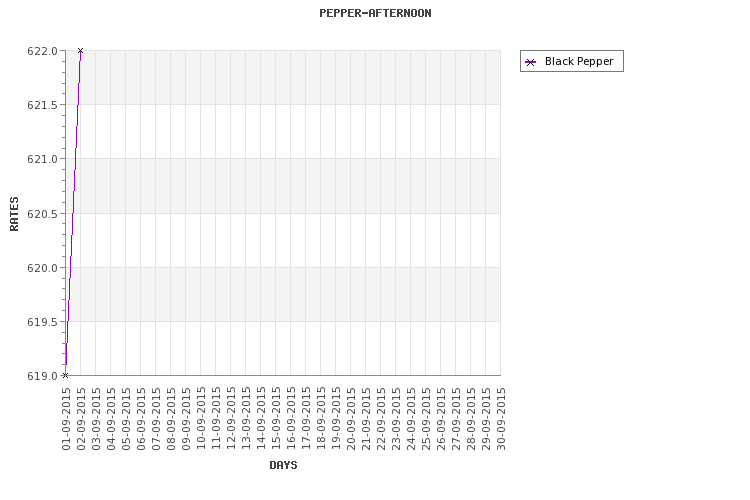Select the 01-09-2015 date axis label

pyautogui.click(x=66, y=419)
